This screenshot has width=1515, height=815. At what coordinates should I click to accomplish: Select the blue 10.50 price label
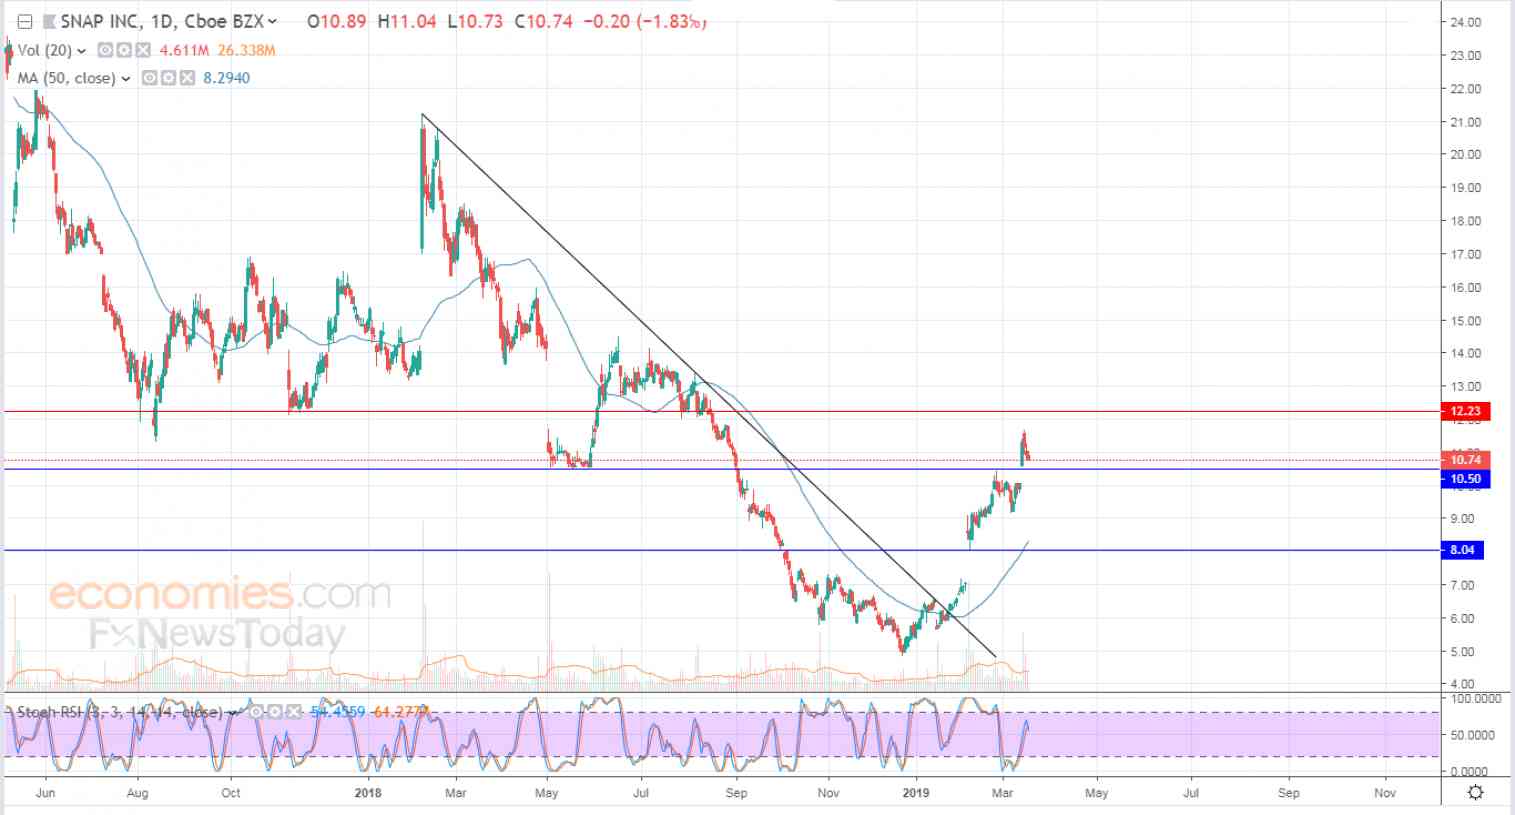point(1465,479)
